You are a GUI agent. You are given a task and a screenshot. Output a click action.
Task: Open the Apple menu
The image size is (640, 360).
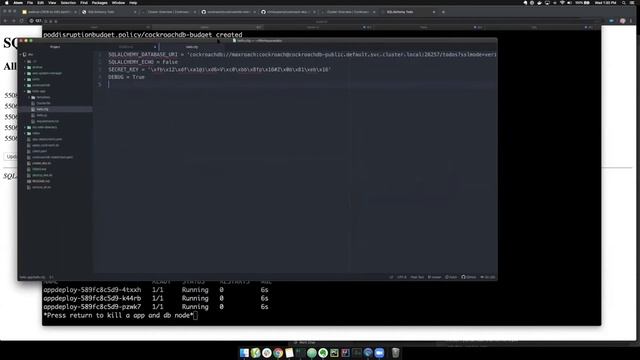tap(6, 2)
